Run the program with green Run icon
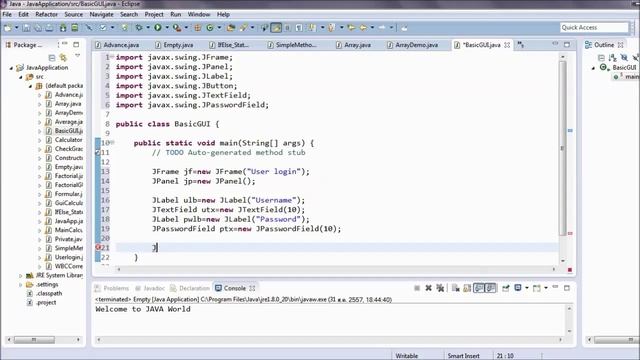Image resolution: width=640 pixels, height=360 pixels. click(158, 27)
